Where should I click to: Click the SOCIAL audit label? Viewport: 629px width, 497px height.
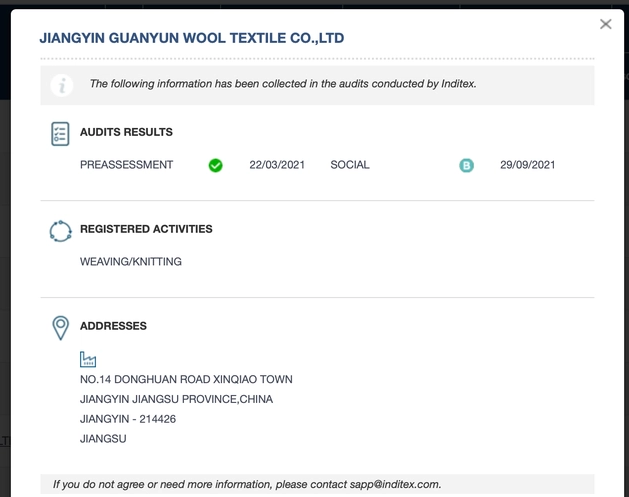350,165
